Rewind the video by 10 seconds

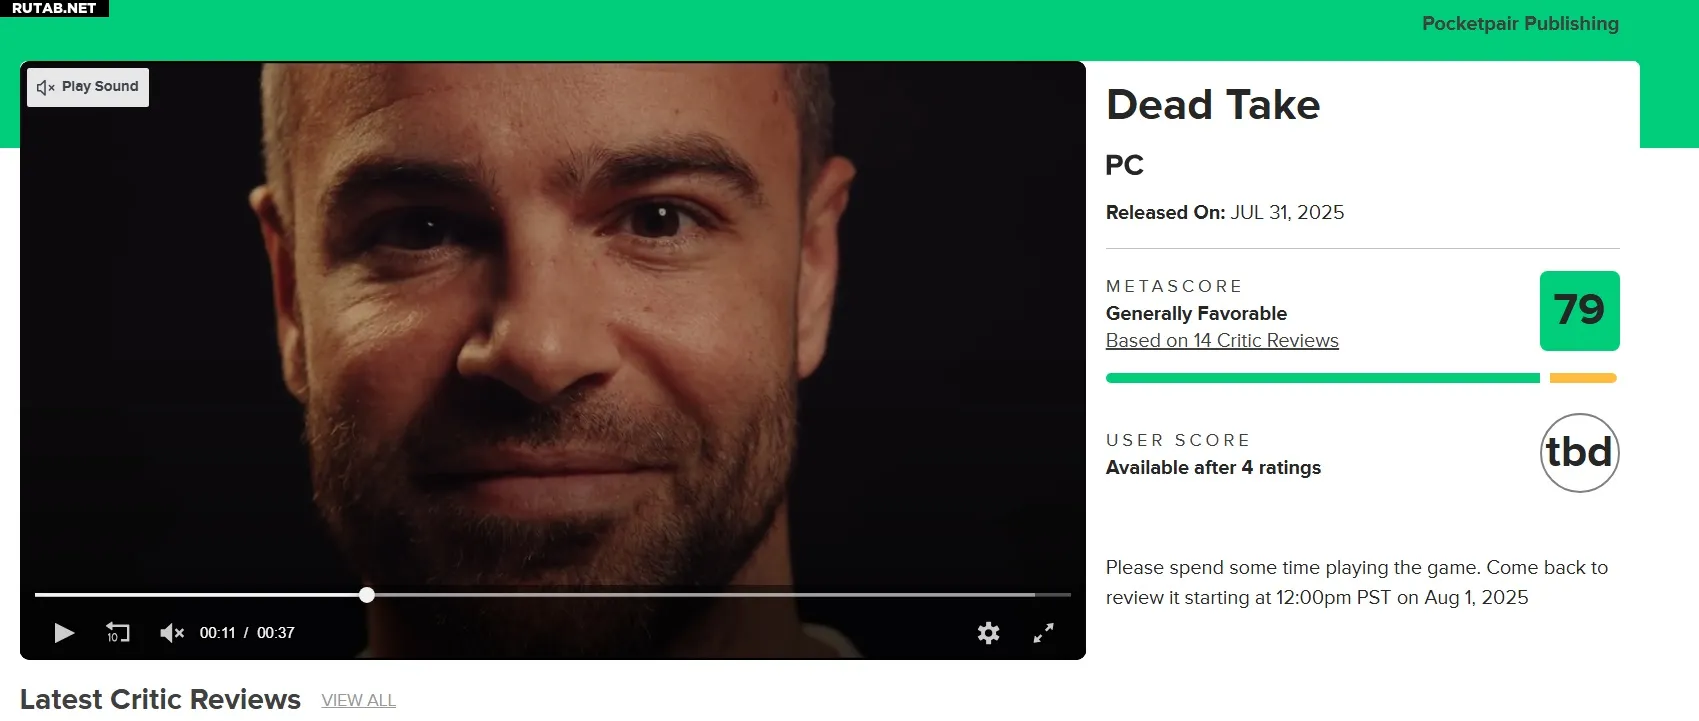click(x=117, y=633)
